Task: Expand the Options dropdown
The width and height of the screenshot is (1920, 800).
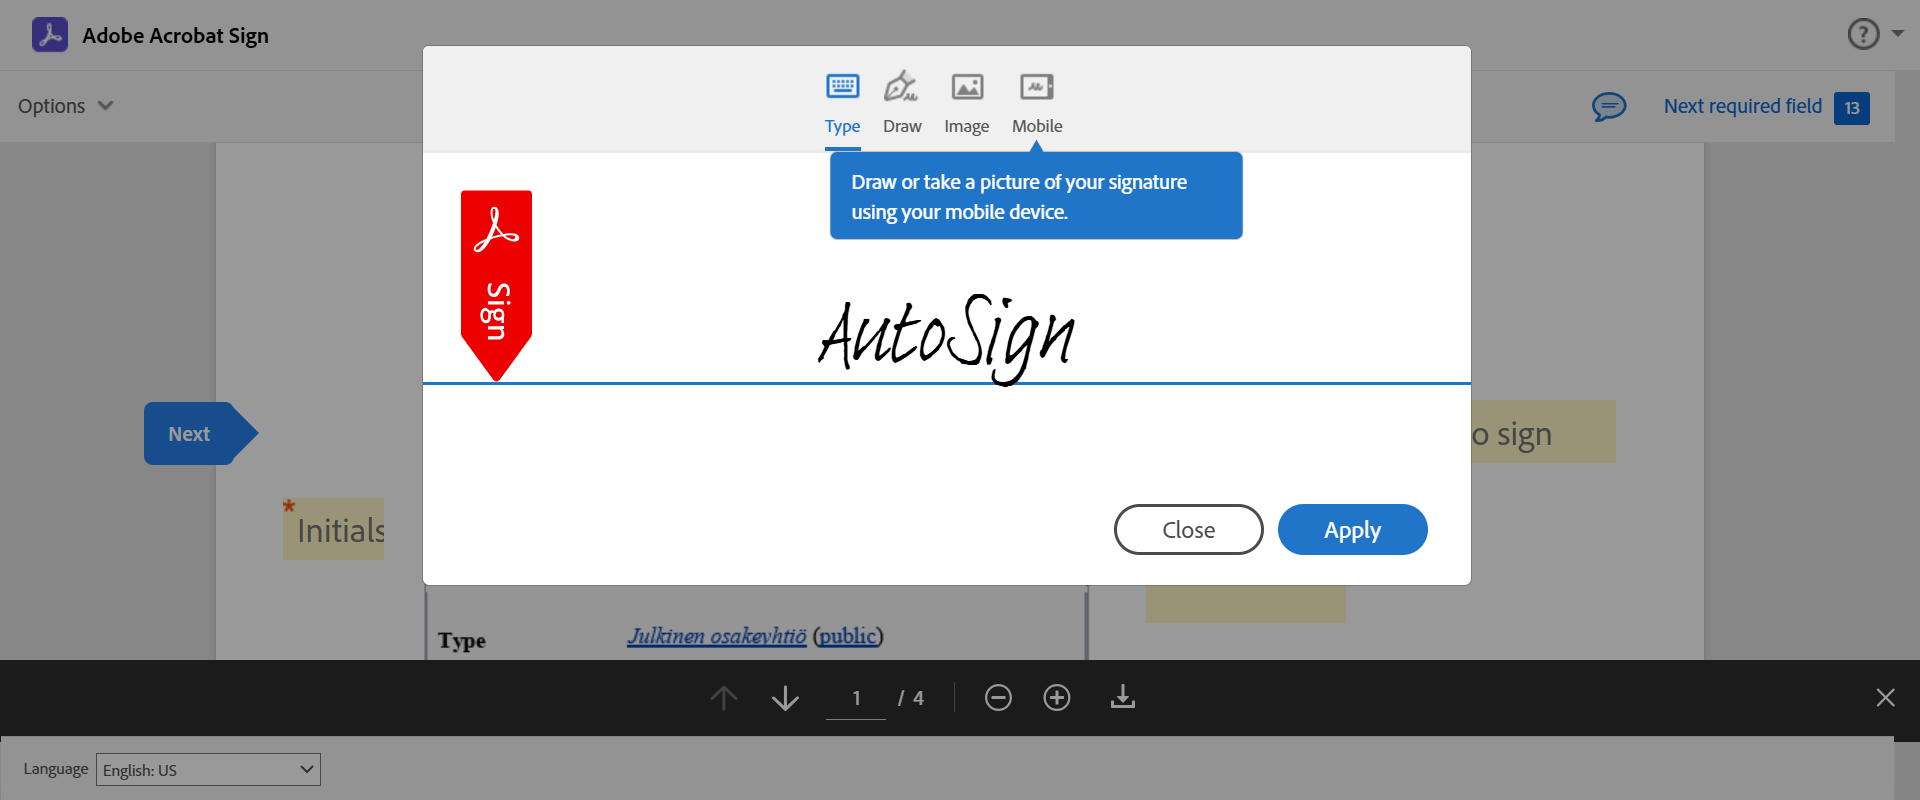Action: 66,106
